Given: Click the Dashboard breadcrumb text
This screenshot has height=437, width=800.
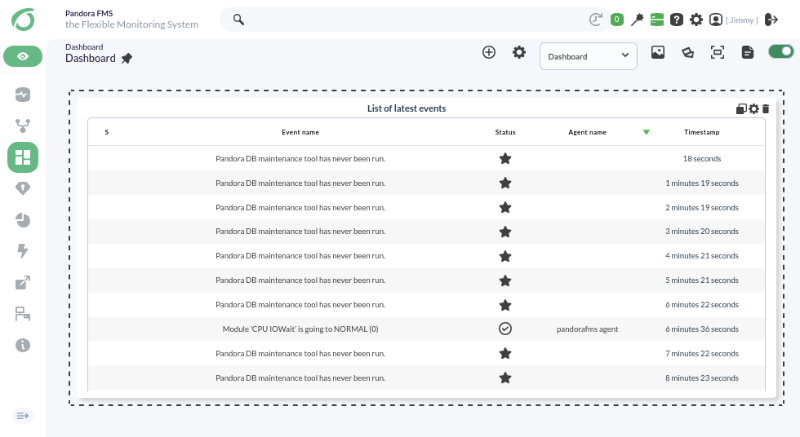Looking at the screenshot, I should 84,47.
